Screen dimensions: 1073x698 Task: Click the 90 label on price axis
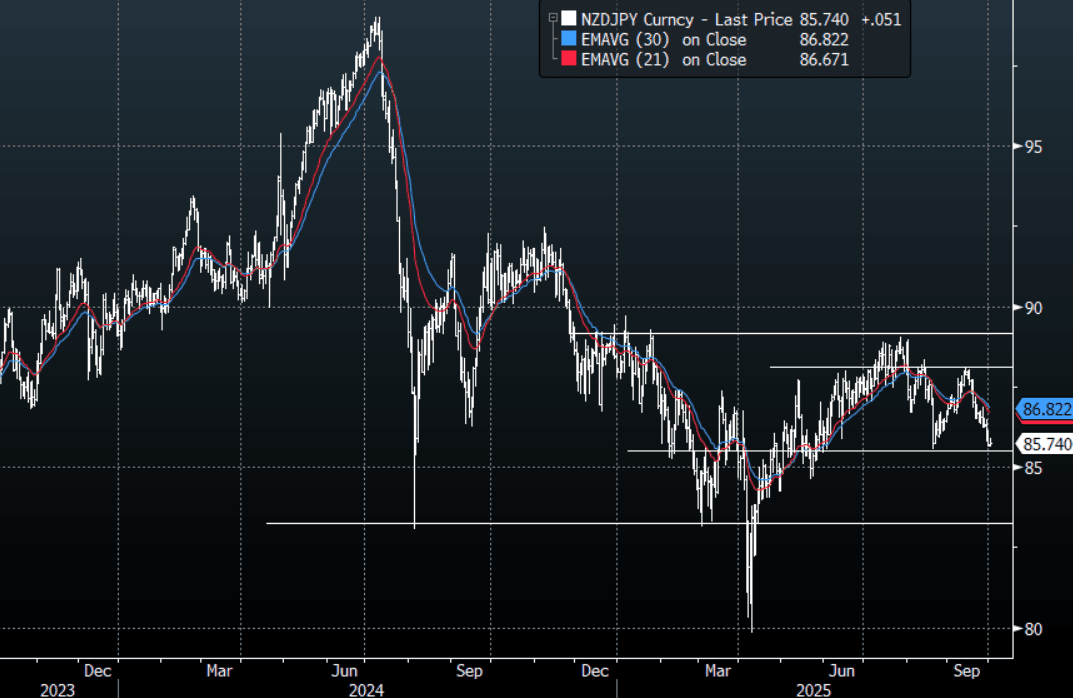(1033, 308)
